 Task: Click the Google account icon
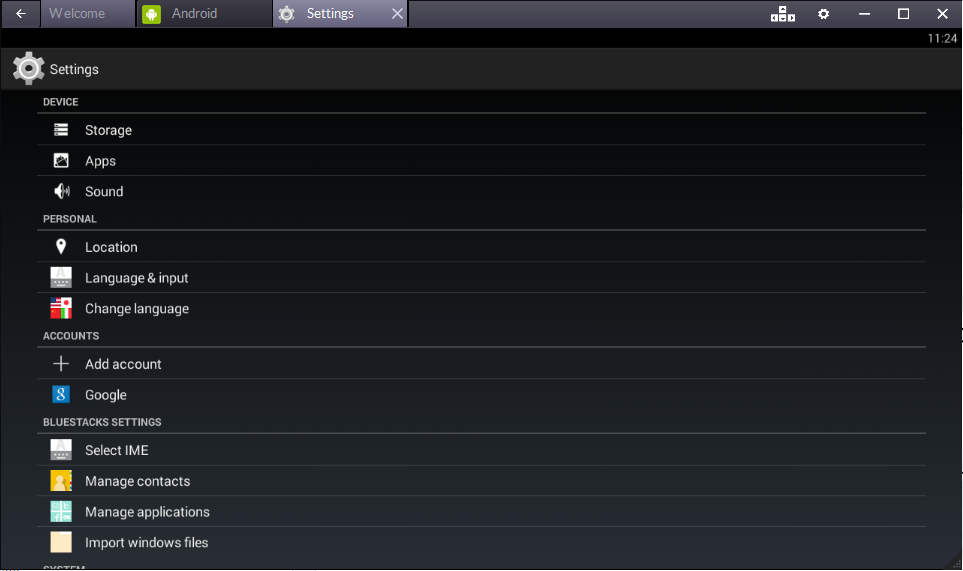click(61, 395)
